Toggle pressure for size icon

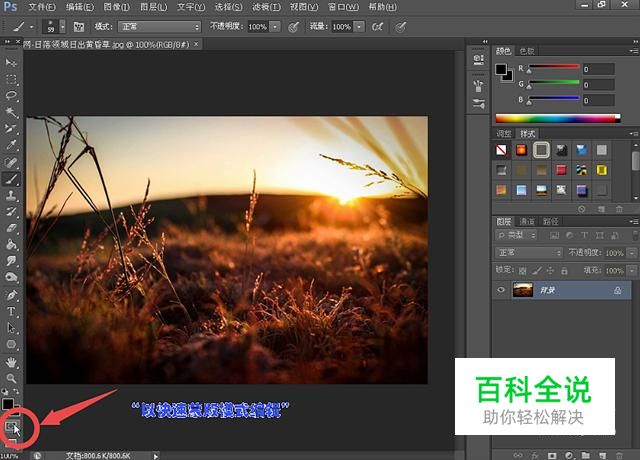(400, 27)
